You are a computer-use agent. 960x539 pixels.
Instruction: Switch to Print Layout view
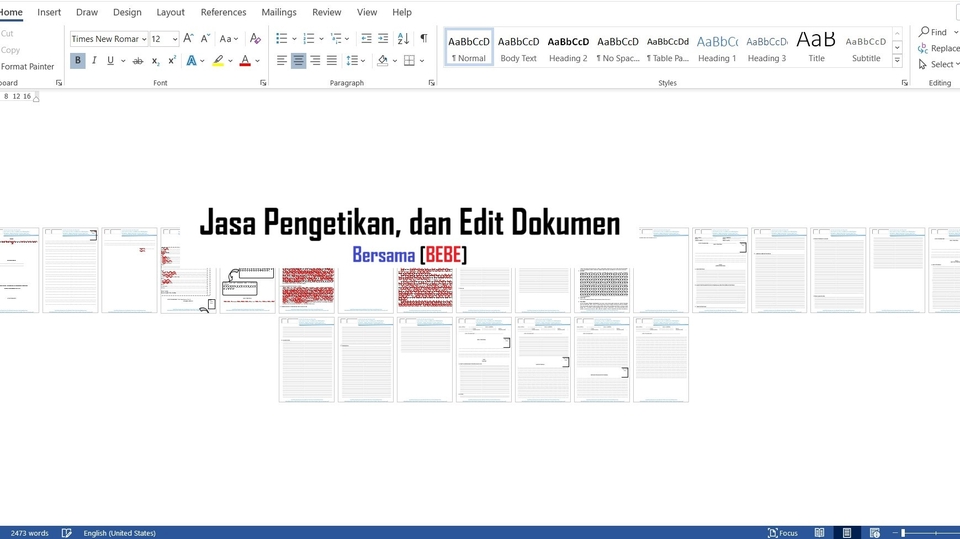point(847,533)
